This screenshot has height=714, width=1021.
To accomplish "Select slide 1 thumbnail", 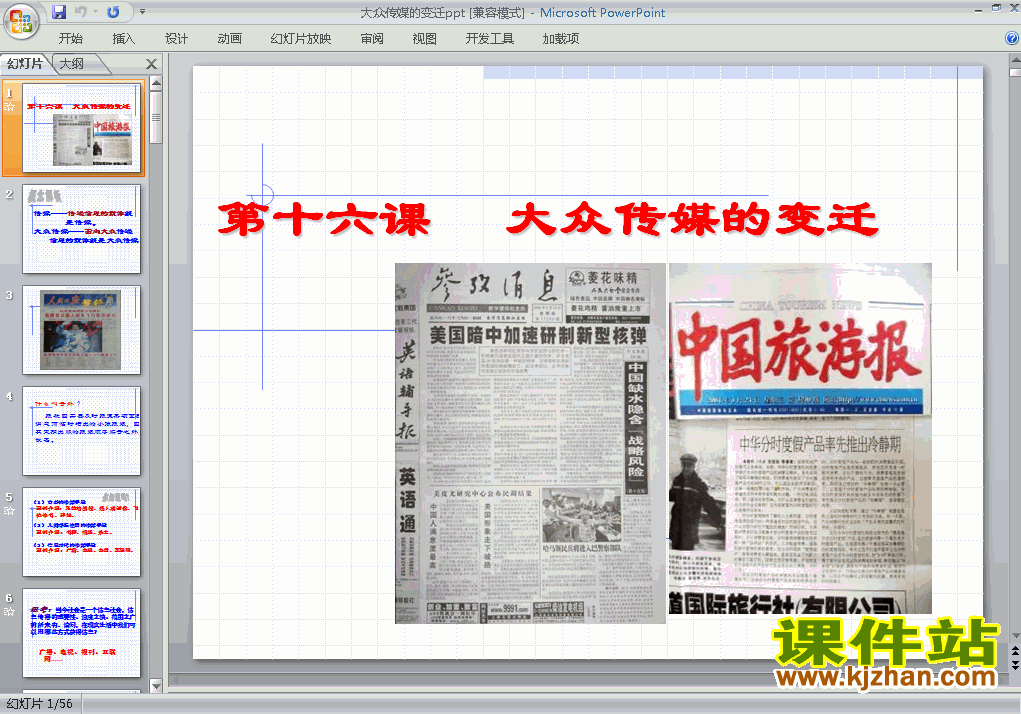I will (81, 128).
